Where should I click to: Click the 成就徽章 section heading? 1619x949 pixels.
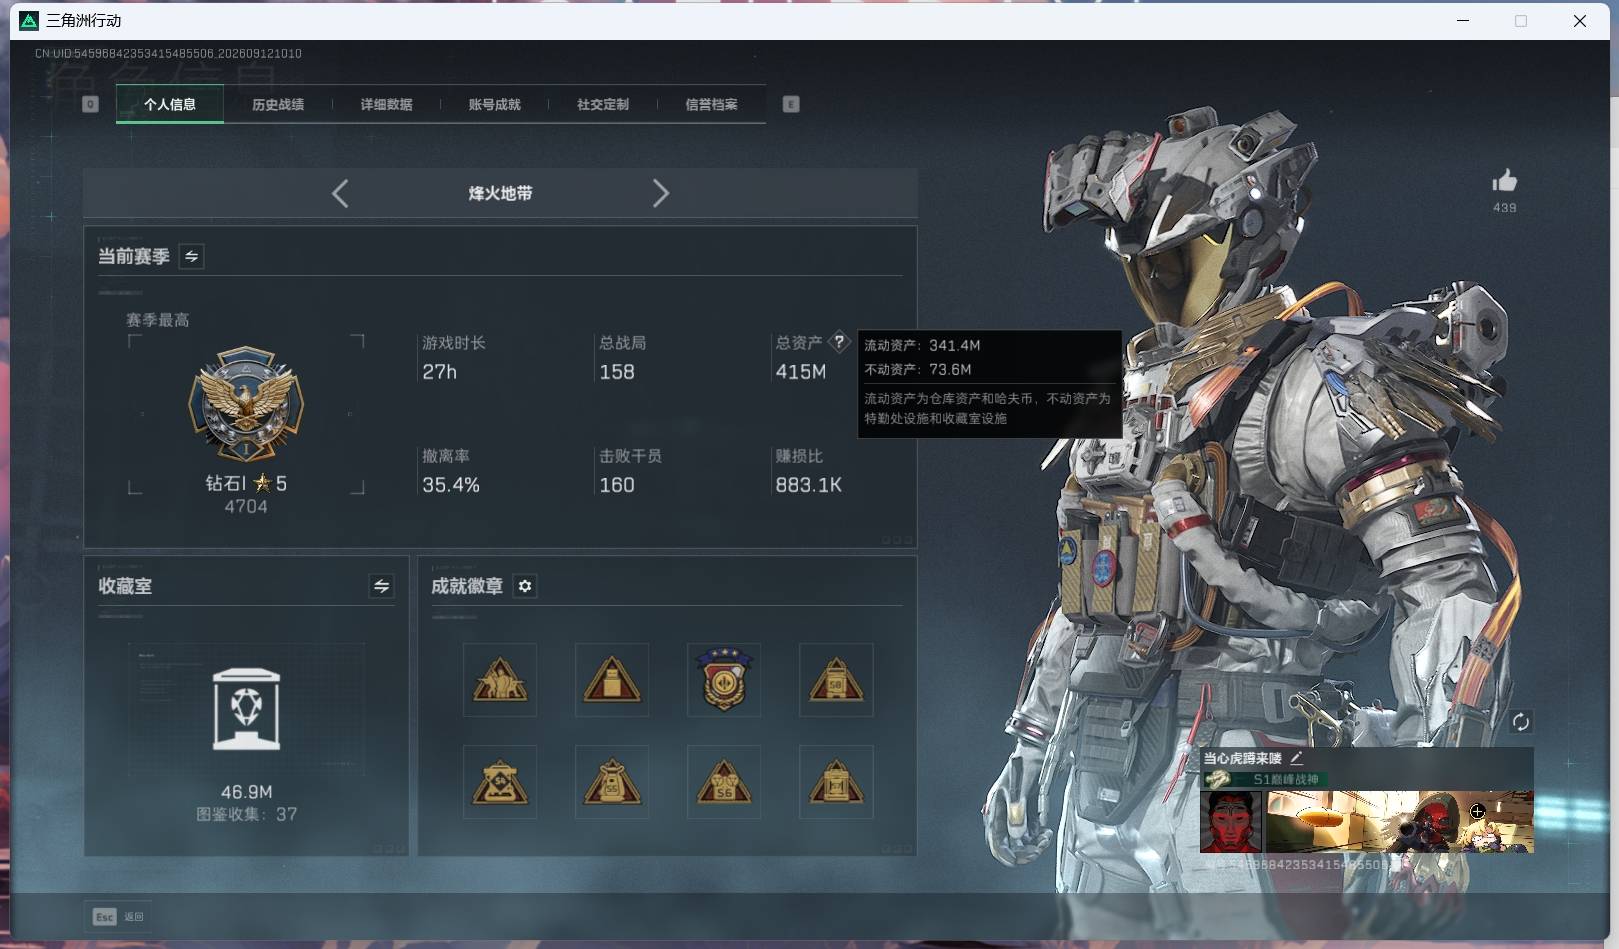point(467,586)
